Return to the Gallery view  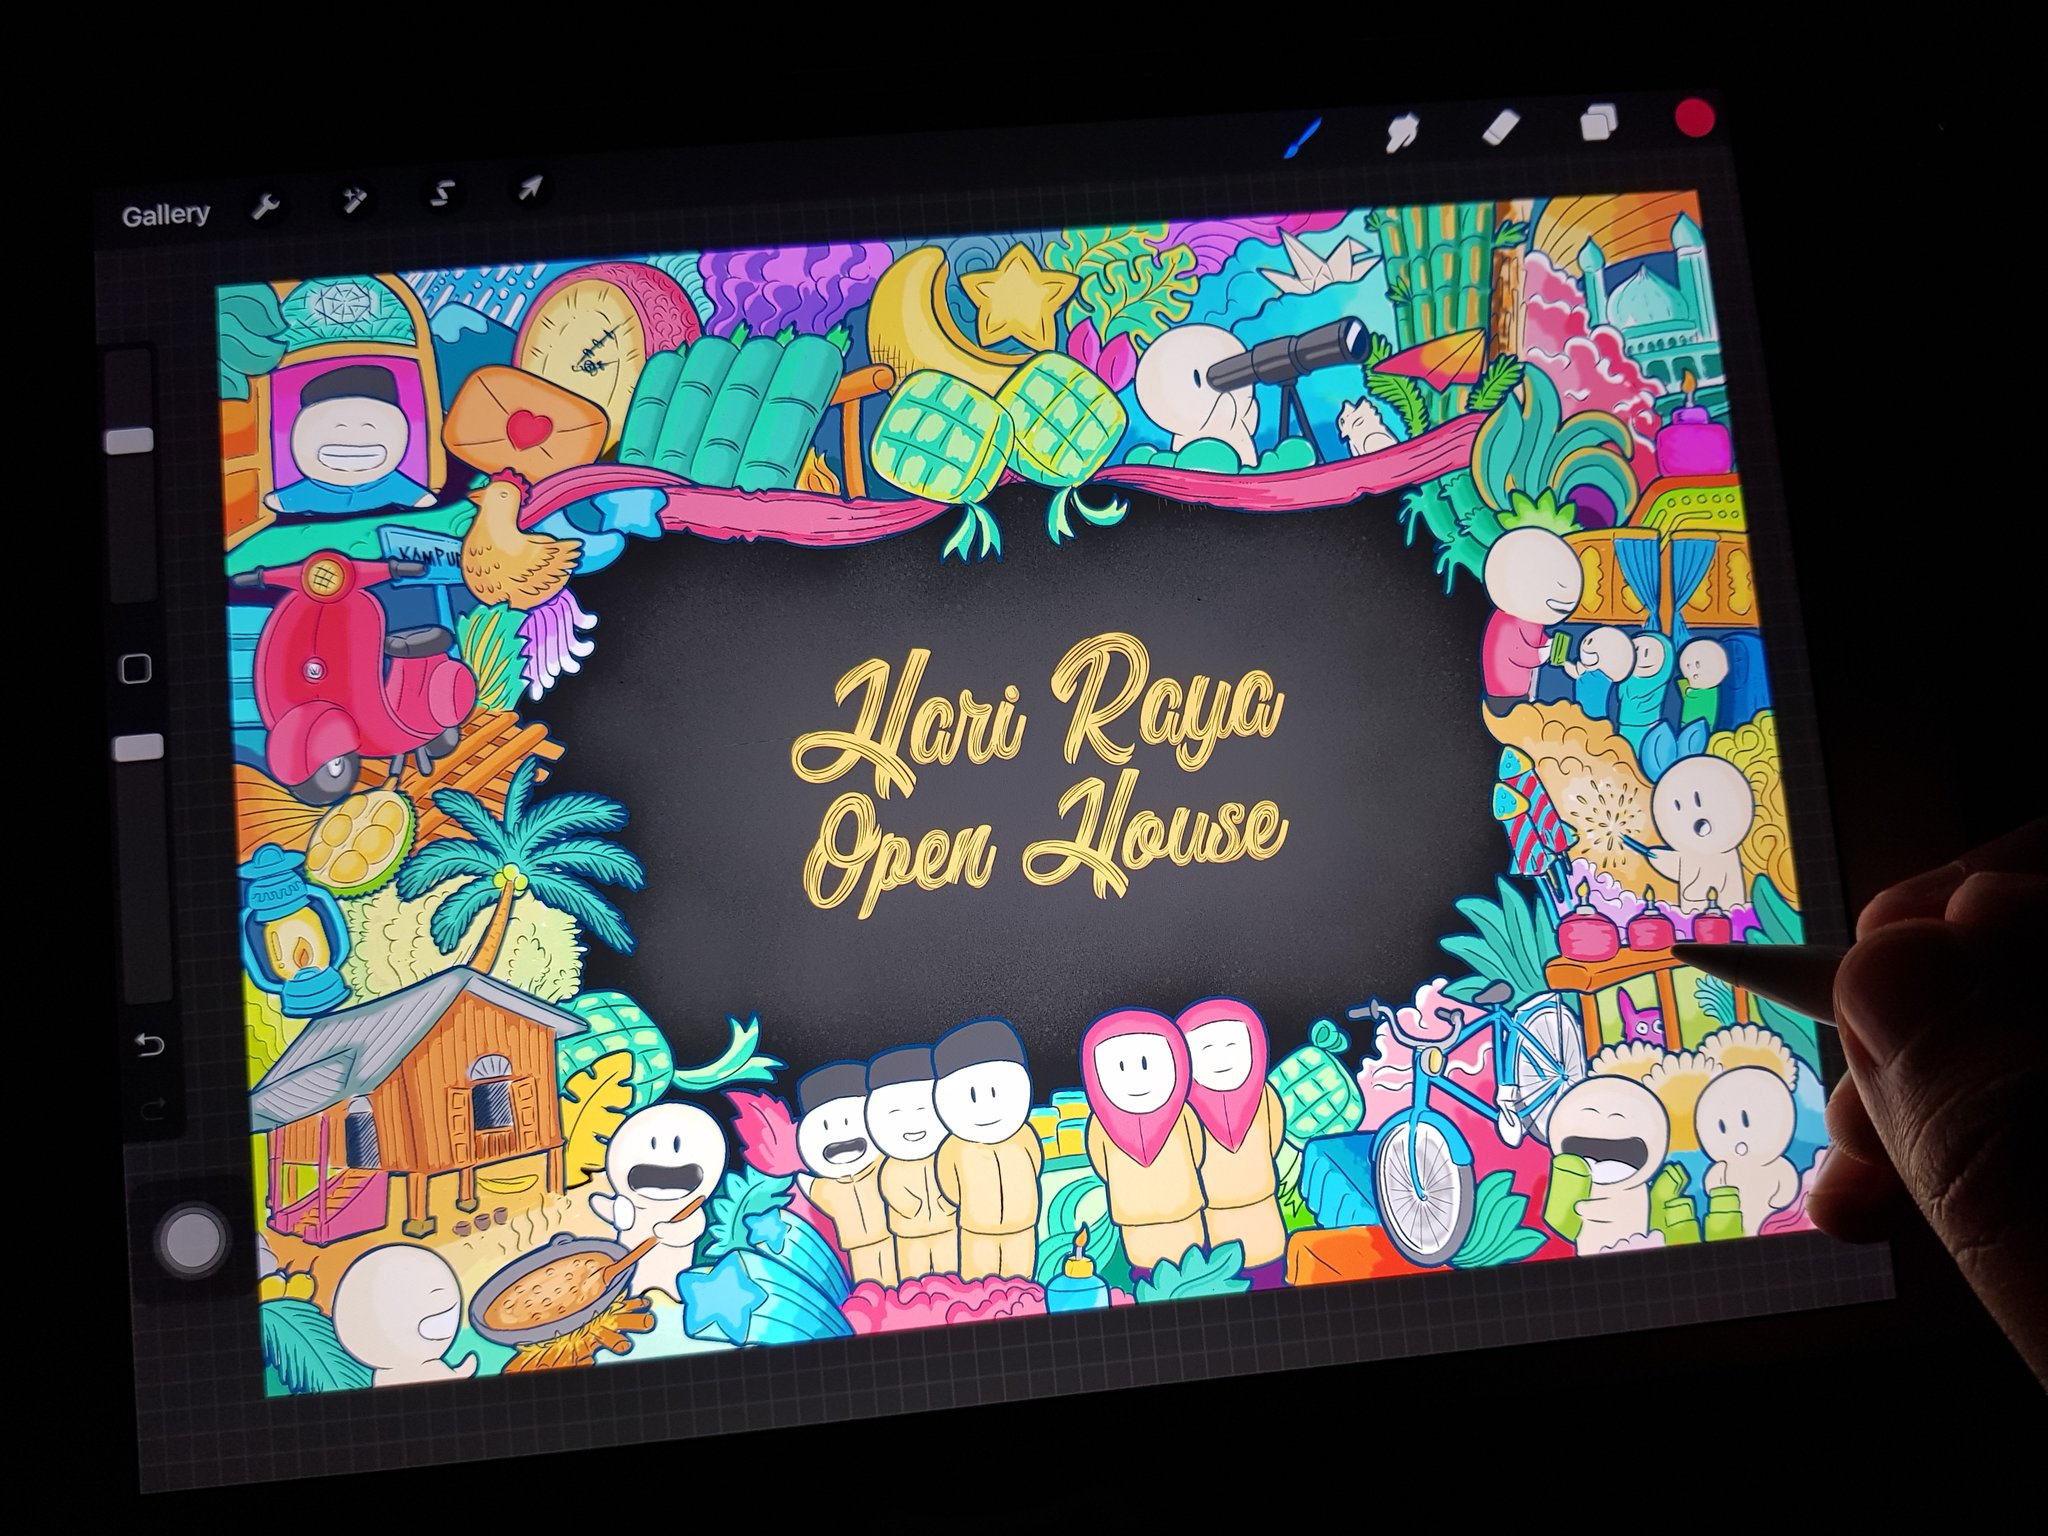tap(166, 215)
